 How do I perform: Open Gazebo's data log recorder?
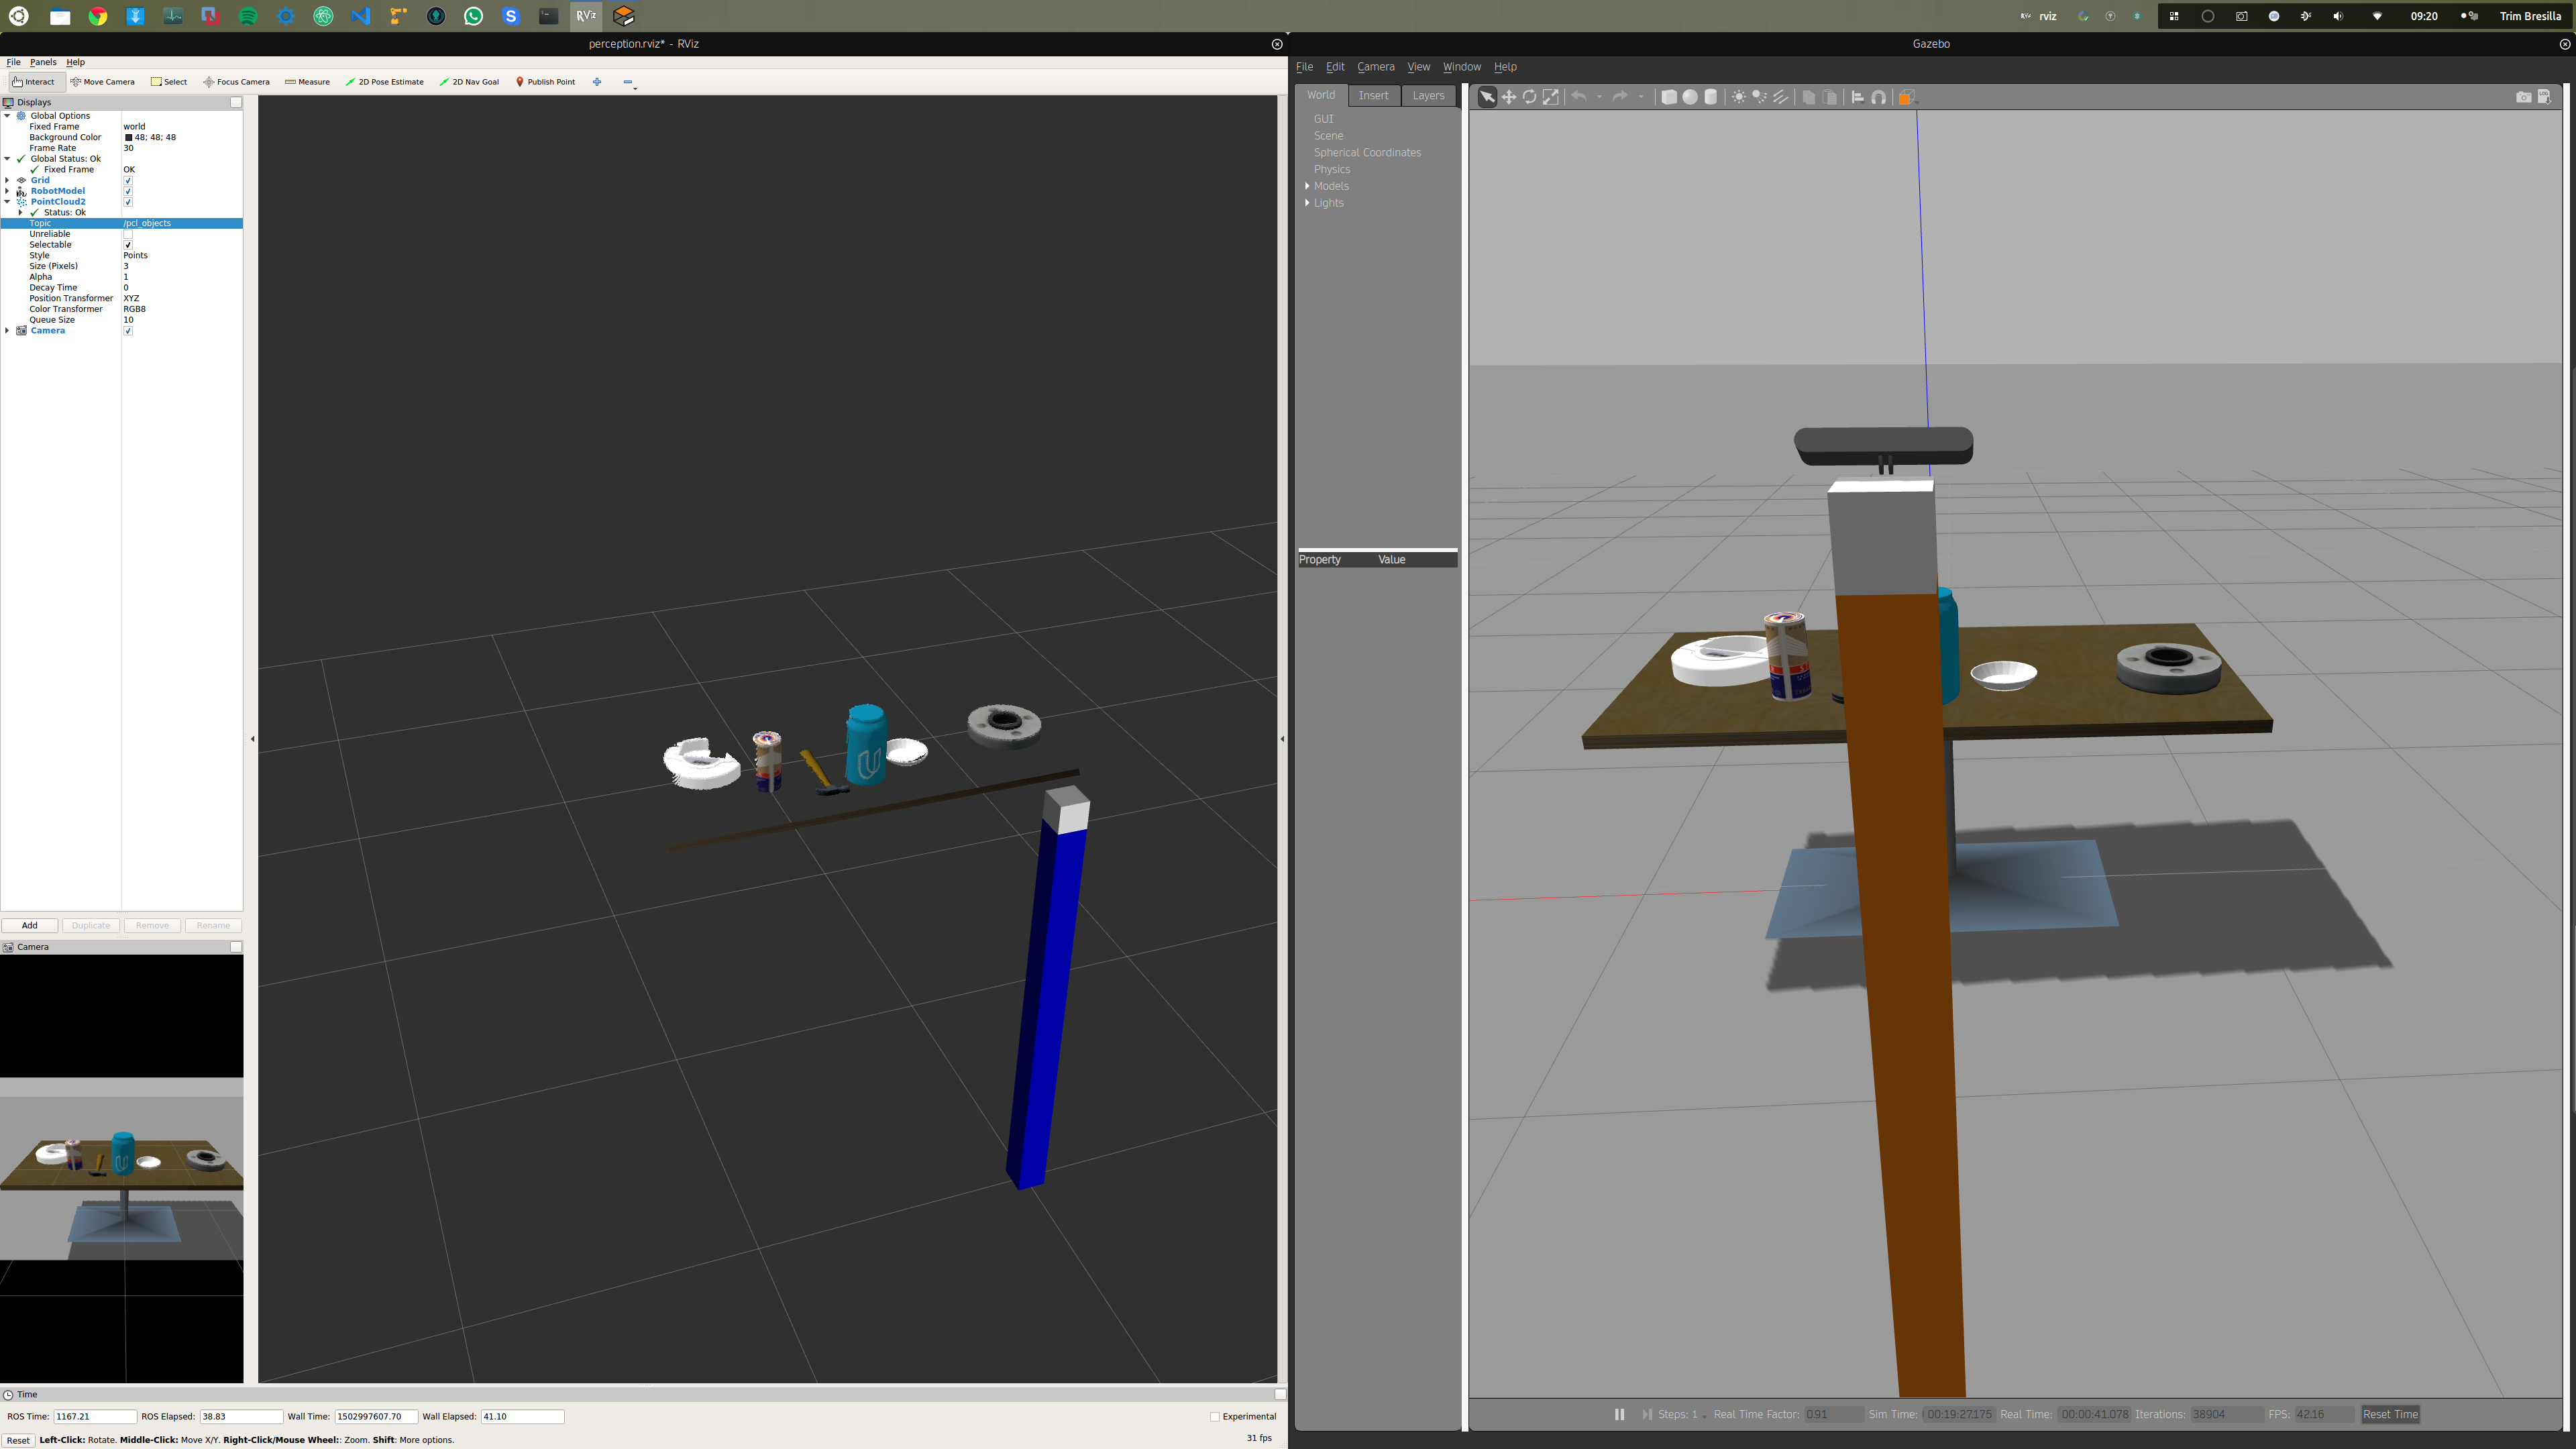pyautogui.click(x=2545, y=97)
